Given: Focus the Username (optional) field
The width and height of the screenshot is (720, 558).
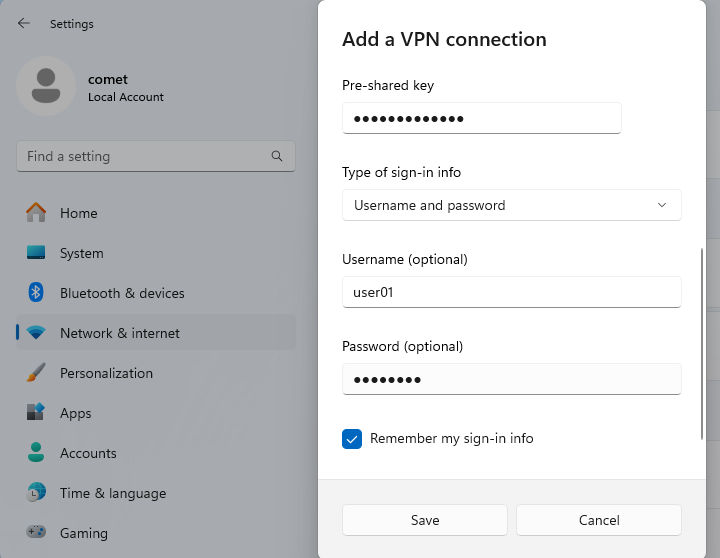Looking at the screenshot, I should click(x=512, y=292).
